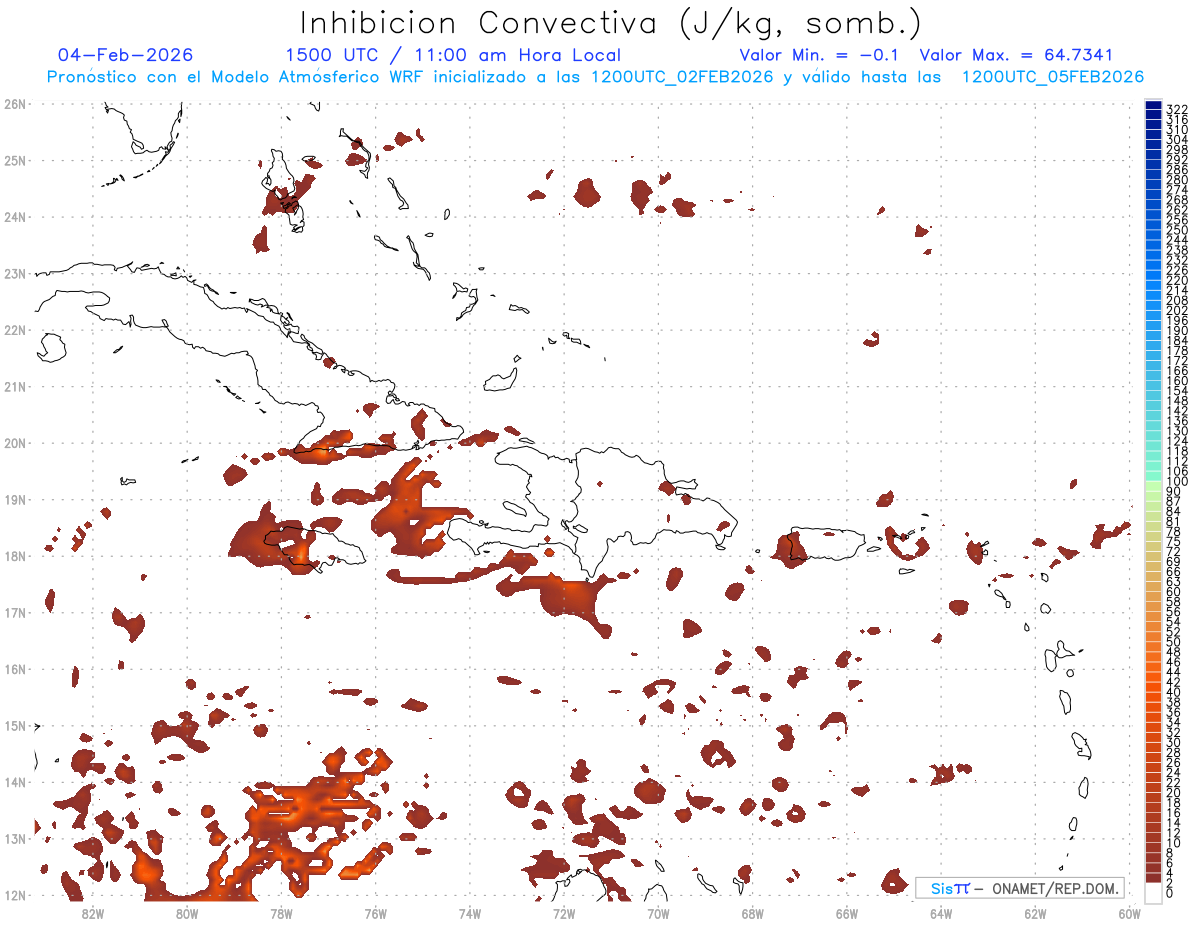Click the dark blue 322 colorbar swatch
The height and width of the screenshot is (927, 1200).
[x=1153, y=105]
